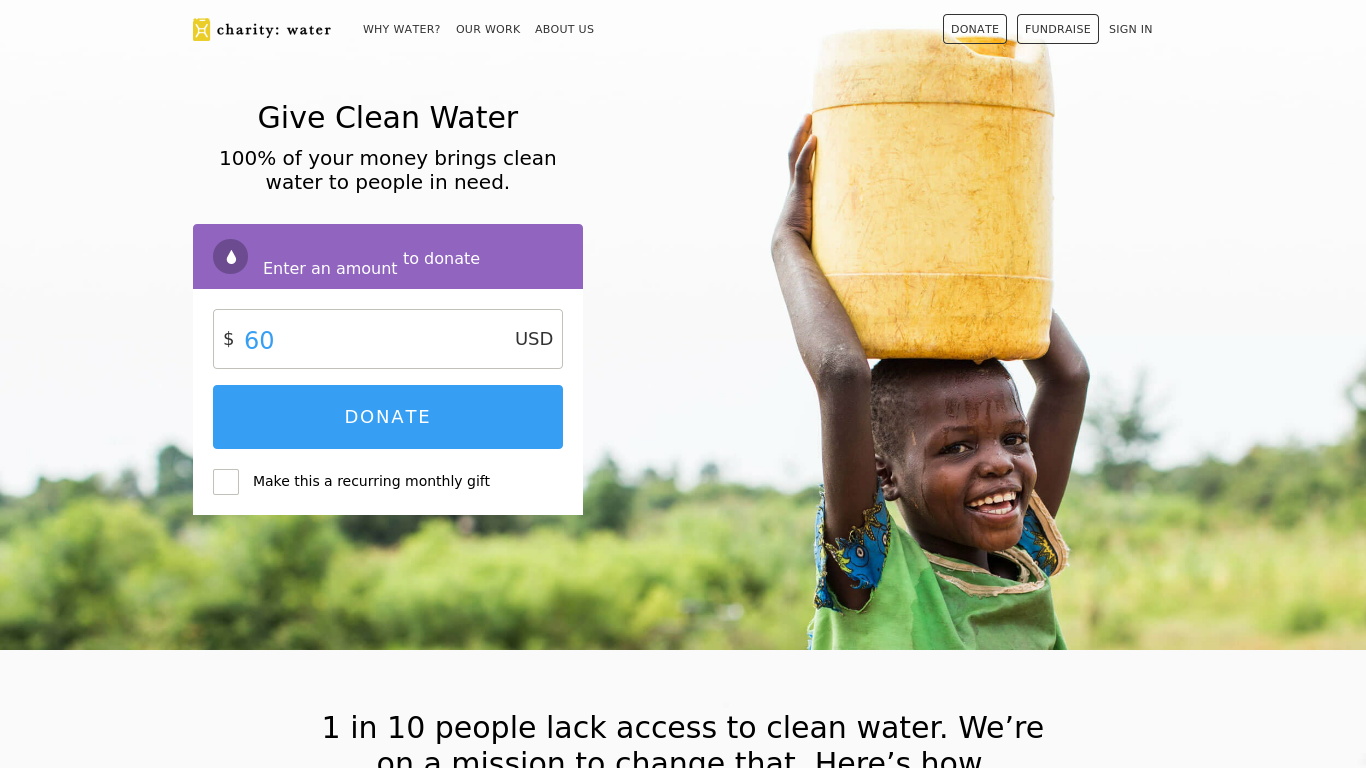
Task: Click the dollar sign in amount field
Action: point(228,339)
